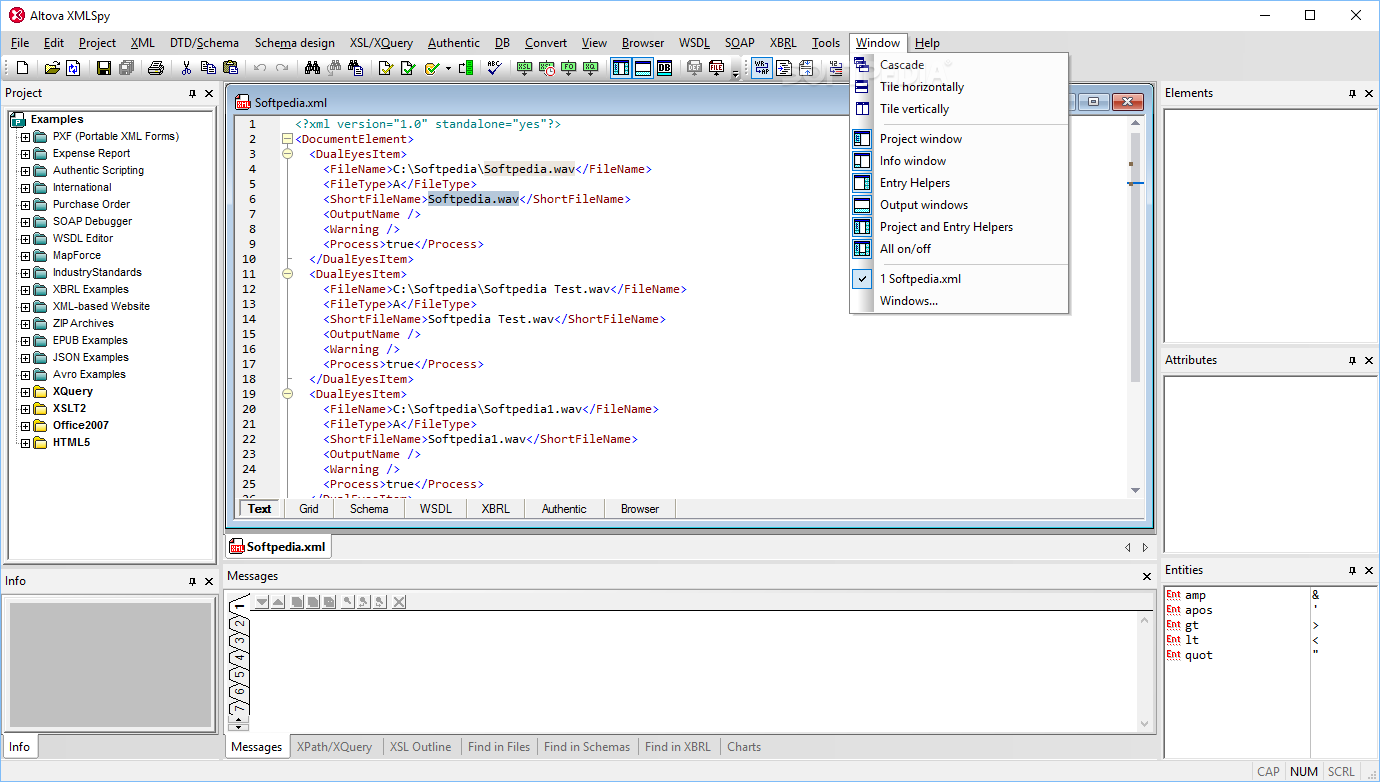Screen dimensions: 1380x782
Task: Expand the XBRL Examples folder node
Action: [26, 289]
